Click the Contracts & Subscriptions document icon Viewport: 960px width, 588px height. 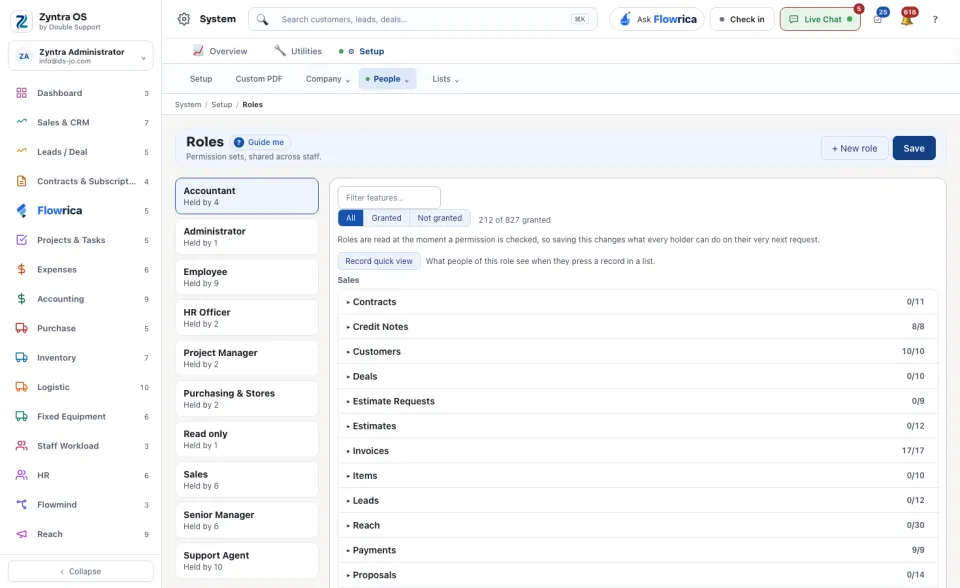click(21, 181)
